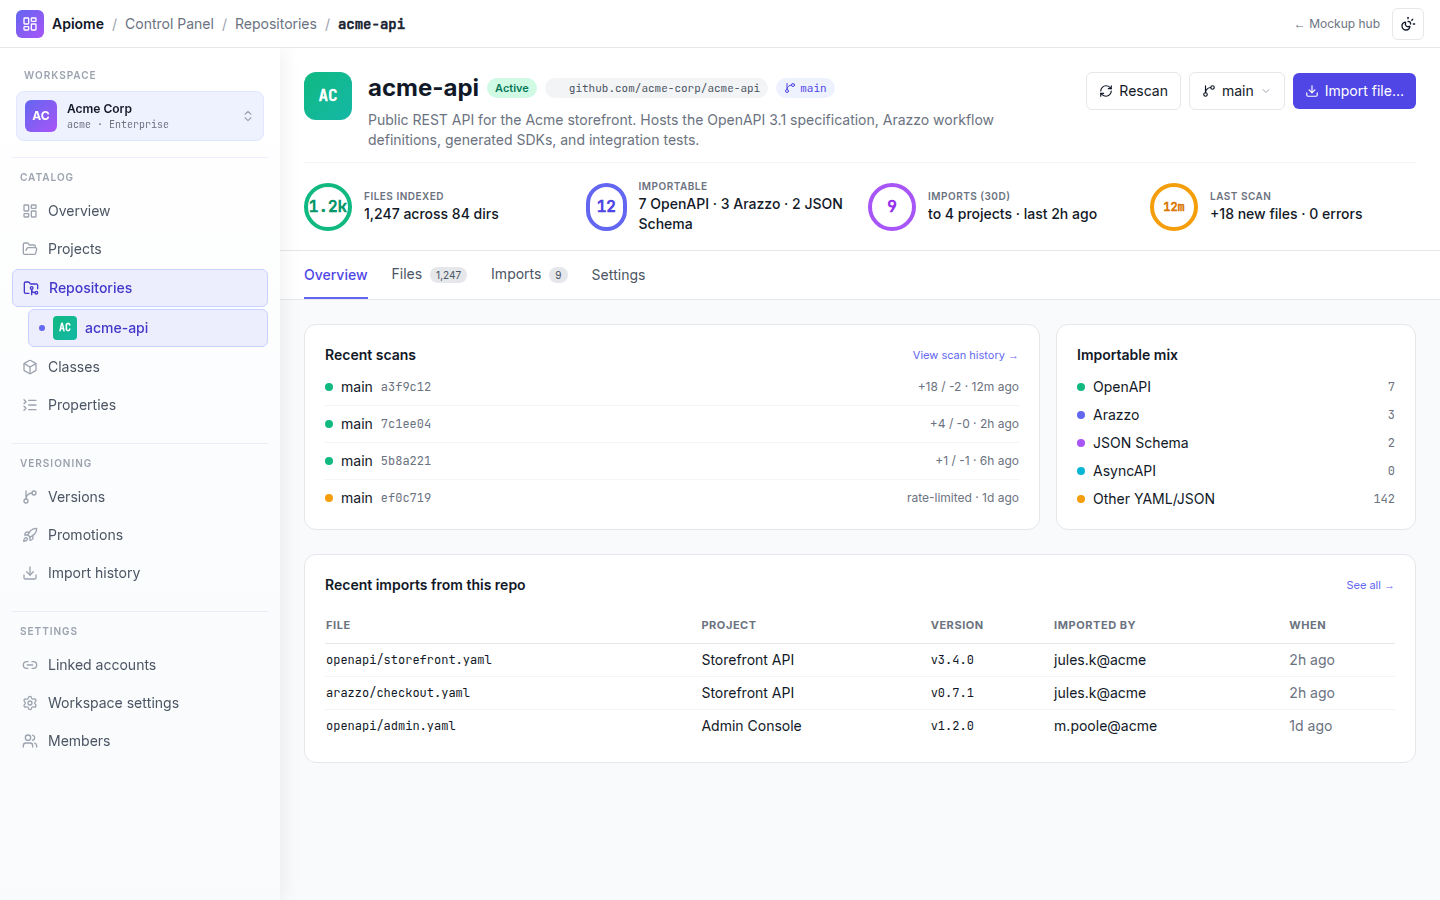Click Control Panel breadcrumb

[x=169, y=24]
